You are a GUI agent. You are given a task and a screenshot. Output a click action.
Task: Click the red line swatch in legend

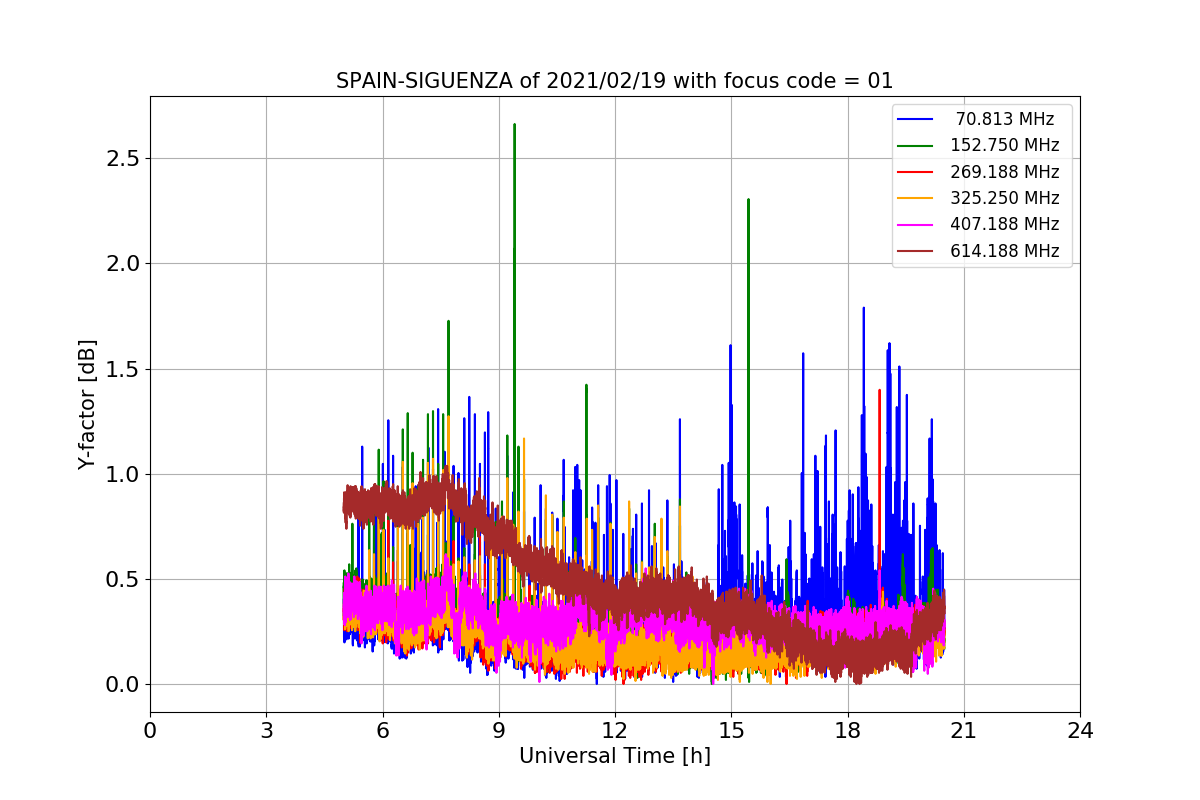[x=916, y=172]
